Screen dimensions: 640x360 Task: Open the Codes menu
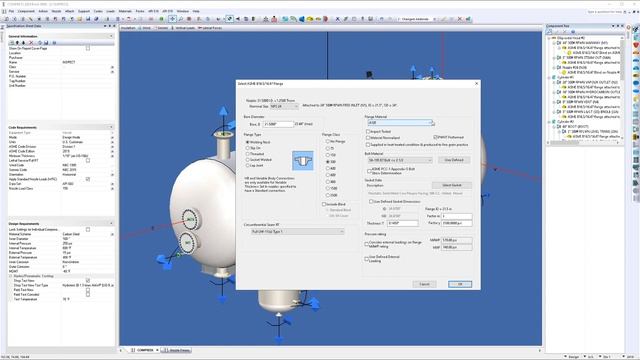click(x=98, y=11)
